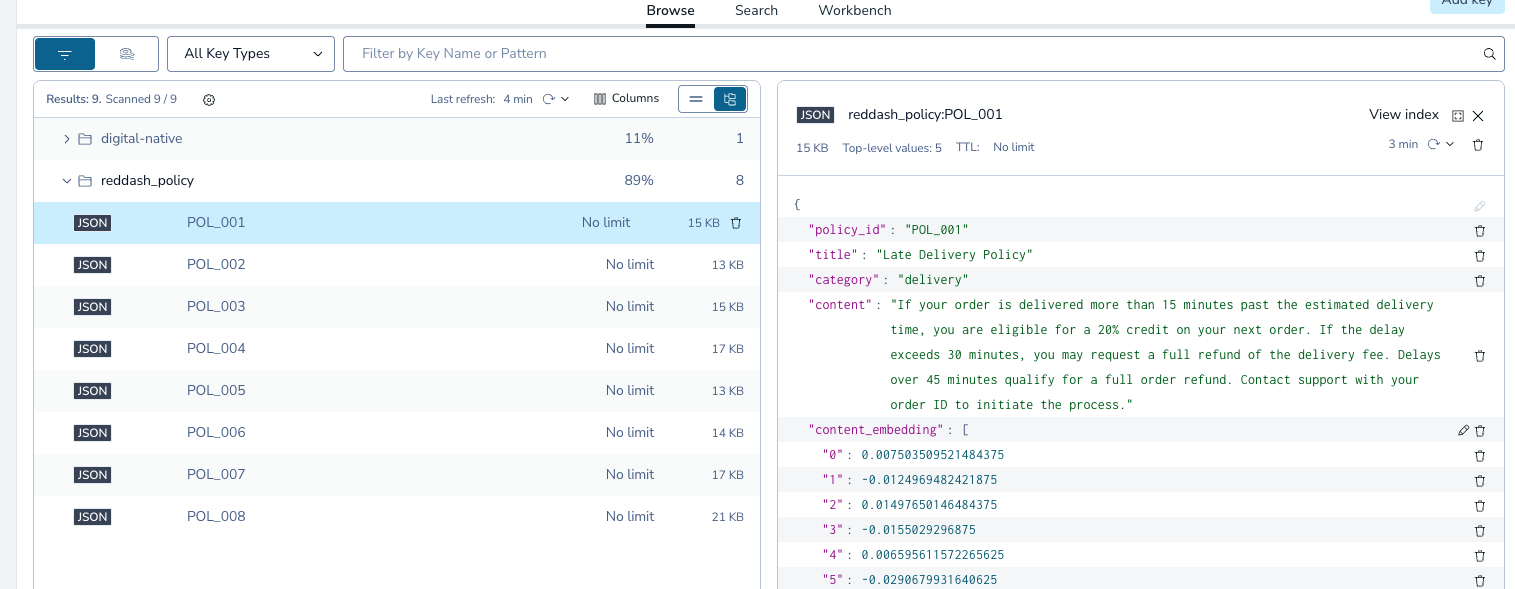Refresh the key details panel
1515x589 pixels.
1433,144
